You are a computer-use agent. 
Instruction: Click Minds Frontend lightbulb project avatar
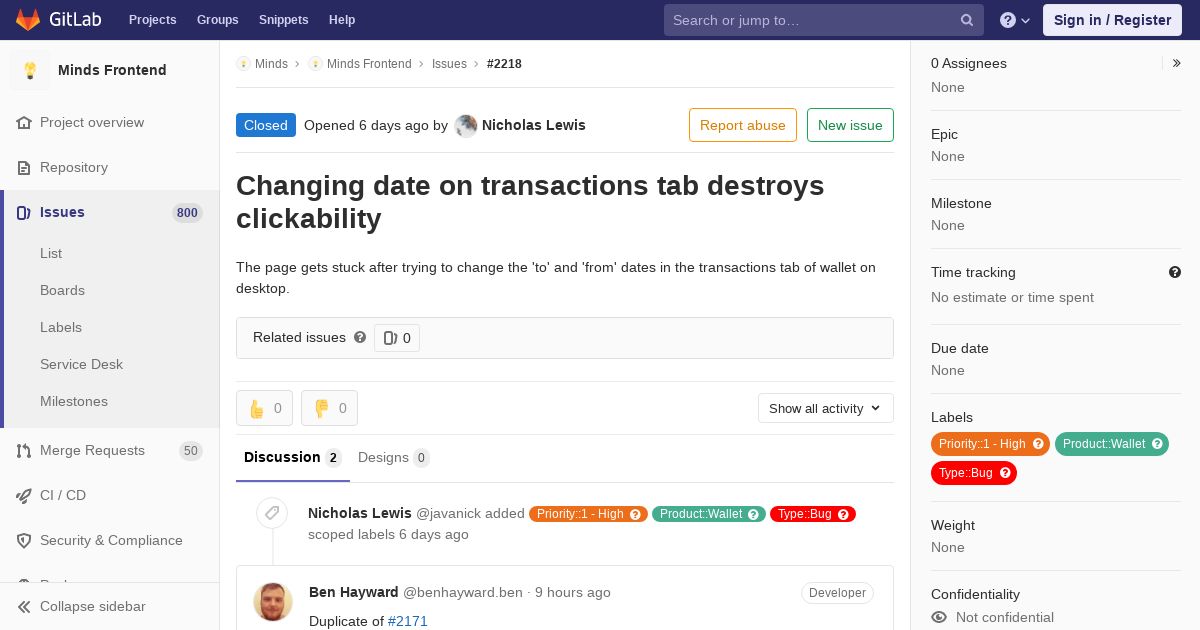coord(30,70)
